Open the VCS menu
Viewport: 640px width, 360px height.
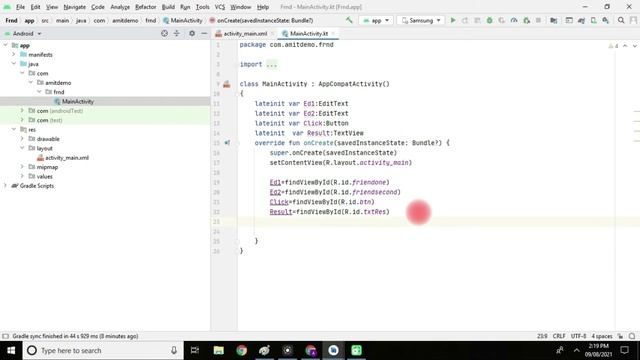point(220,7)
